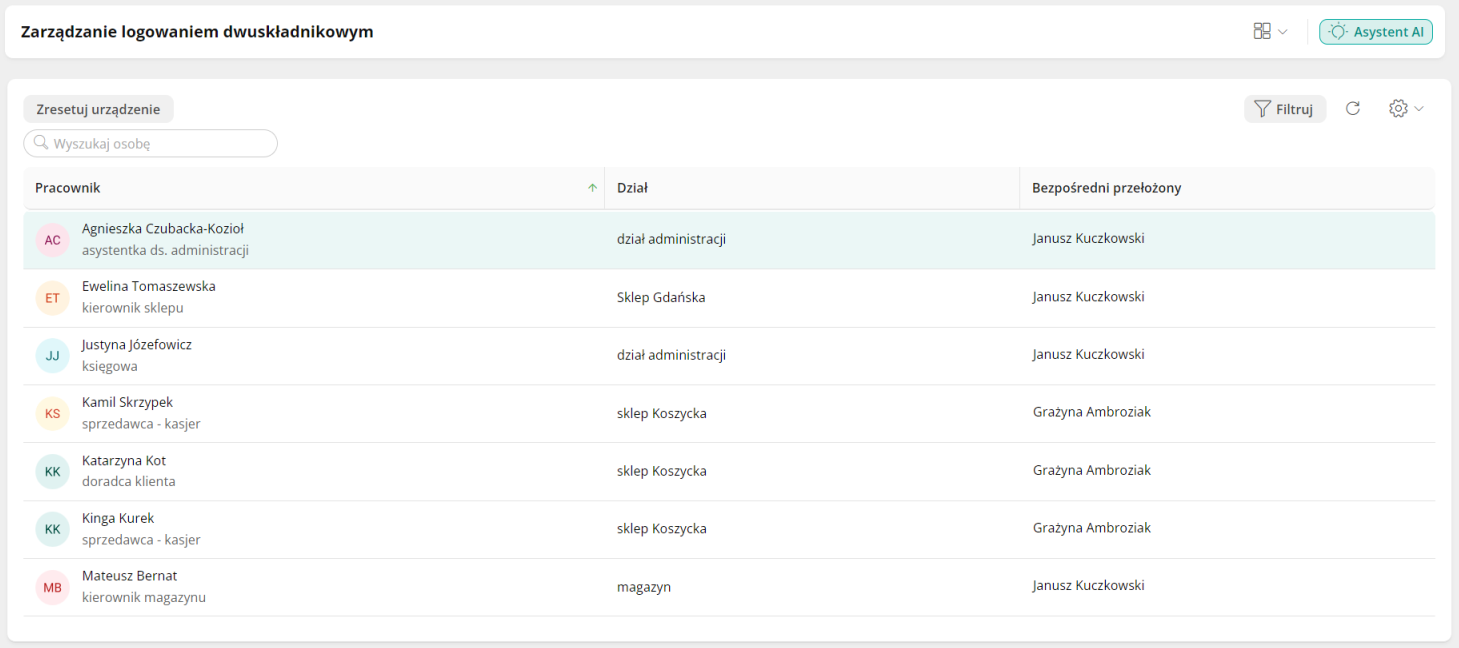
Task: Open the gear settings dropdown
Action: [x=1405, y=109]
